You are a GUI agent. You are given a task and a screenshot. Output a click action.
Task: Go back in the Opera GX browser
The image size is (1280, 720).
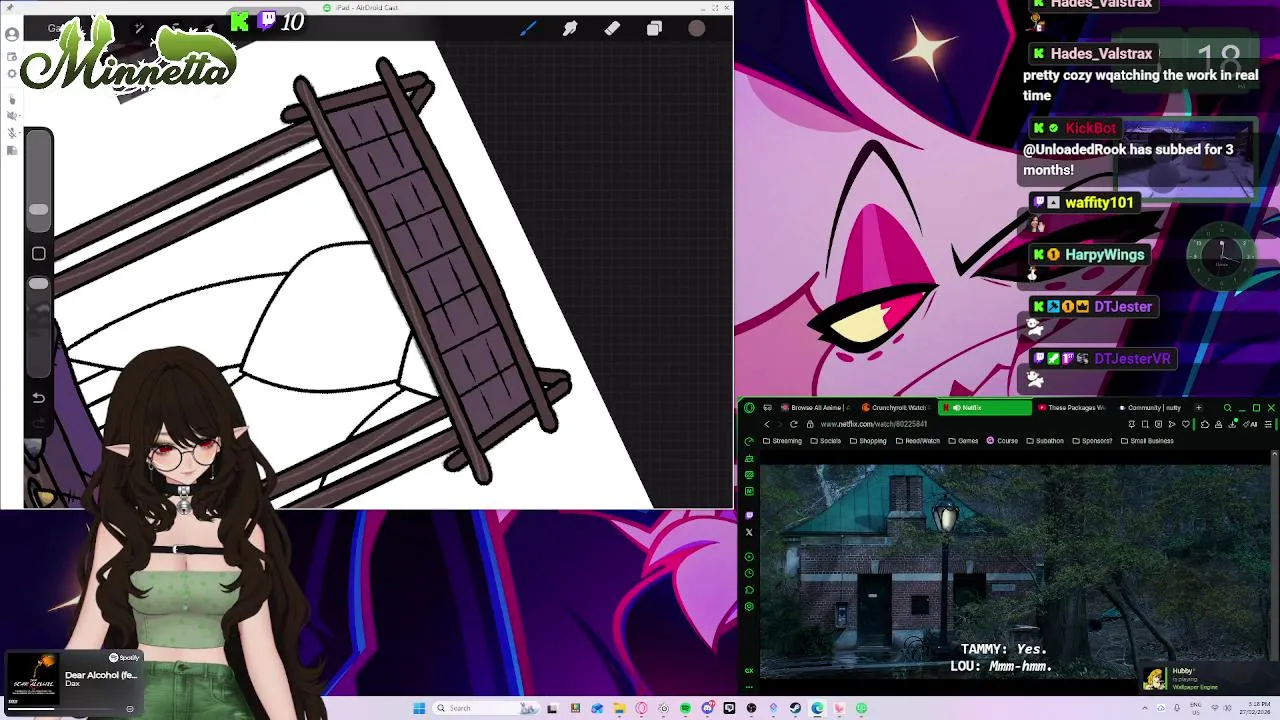767,424
